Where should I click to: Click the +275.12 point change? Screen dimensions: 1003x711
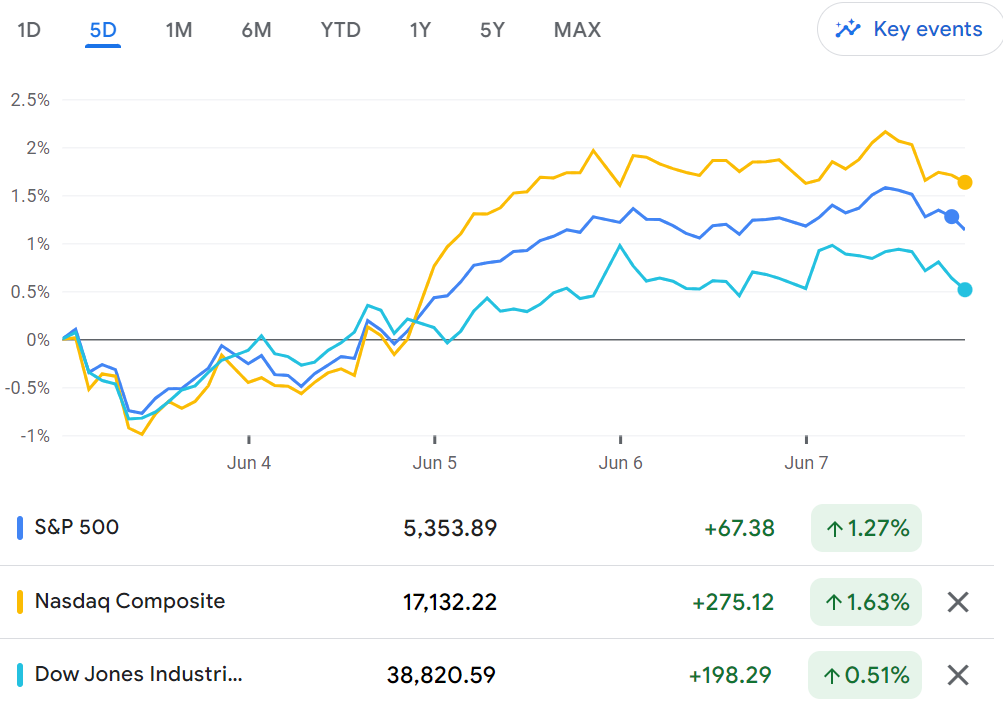coord(733,602)
